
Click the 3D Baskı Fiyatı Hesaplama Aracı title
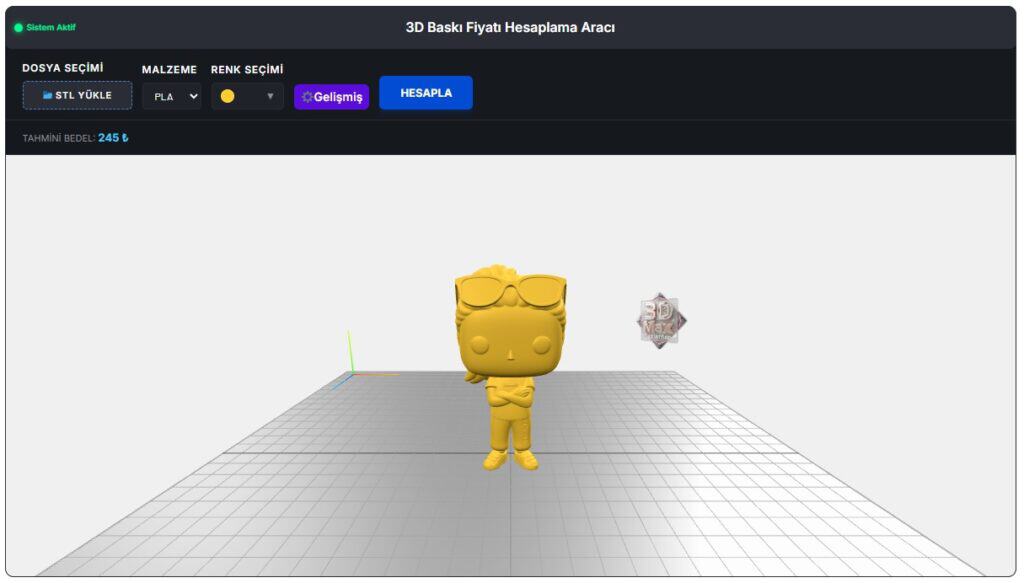tap(510, 27)
